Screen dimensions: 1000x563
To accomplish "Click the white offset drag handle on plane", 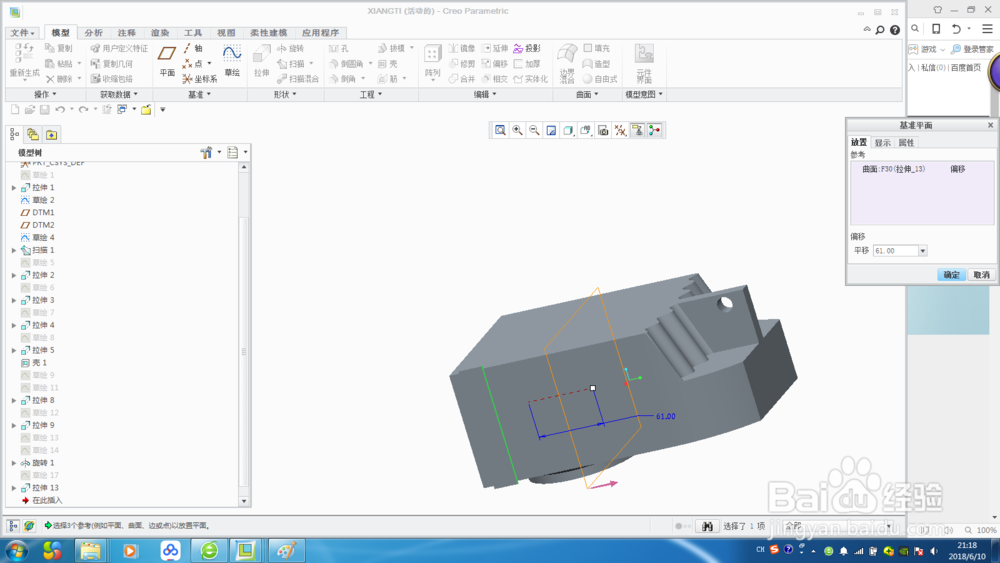I will click(593, 388).
